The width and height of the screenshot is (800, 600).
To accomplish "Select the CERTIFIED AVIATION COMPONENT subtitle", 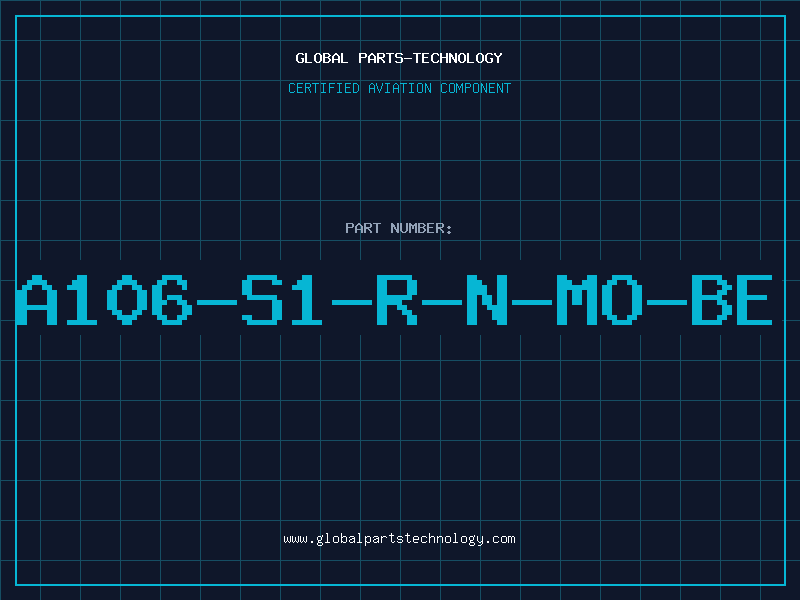I will (x=399, y=88).
